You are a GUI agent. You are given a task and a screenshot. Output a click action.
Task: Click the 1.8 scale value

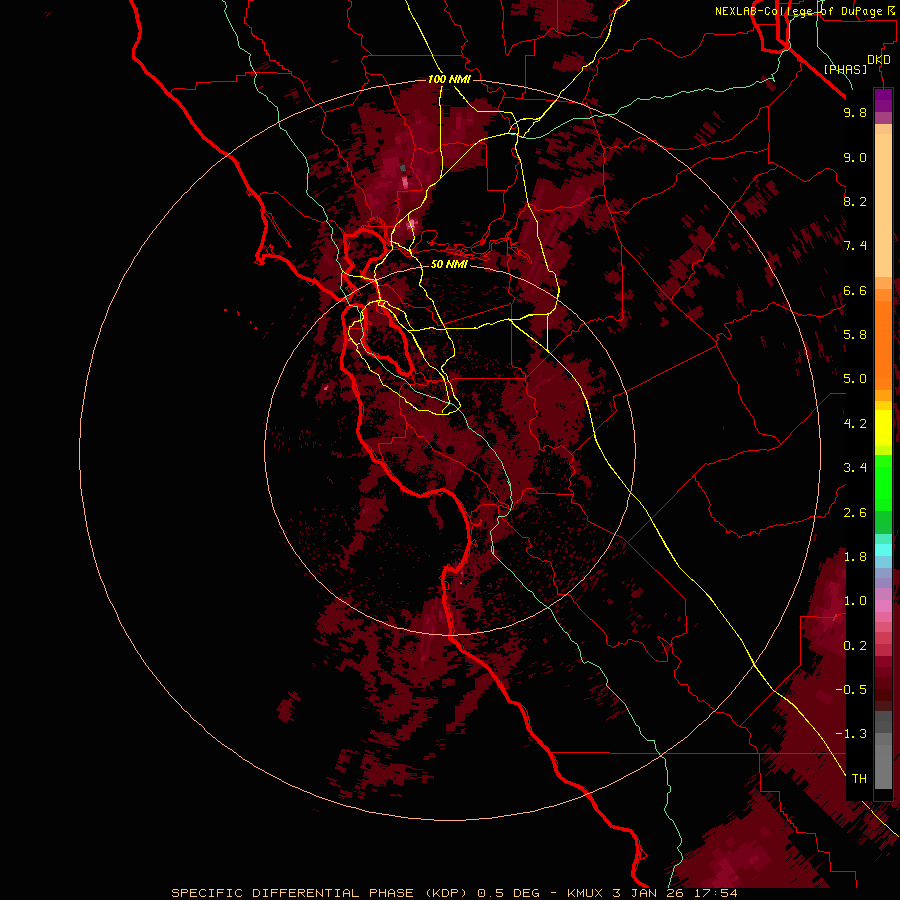tap(855, 557)
